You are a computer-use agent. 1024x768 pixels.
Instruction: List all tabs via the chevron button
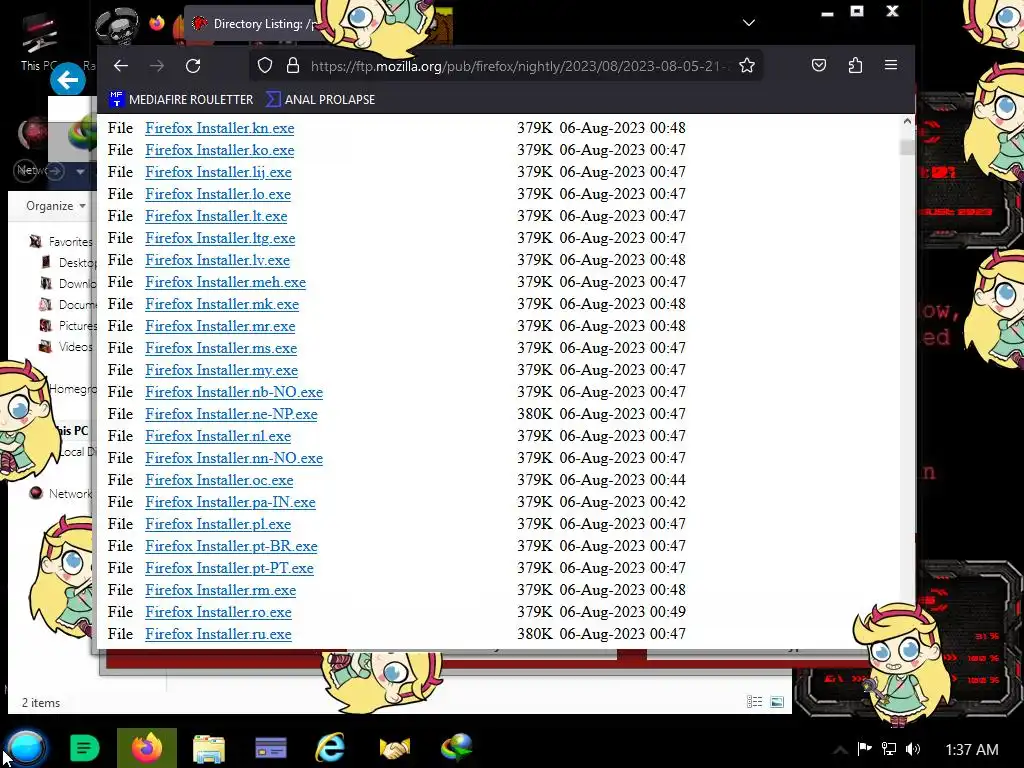point(749,23)
